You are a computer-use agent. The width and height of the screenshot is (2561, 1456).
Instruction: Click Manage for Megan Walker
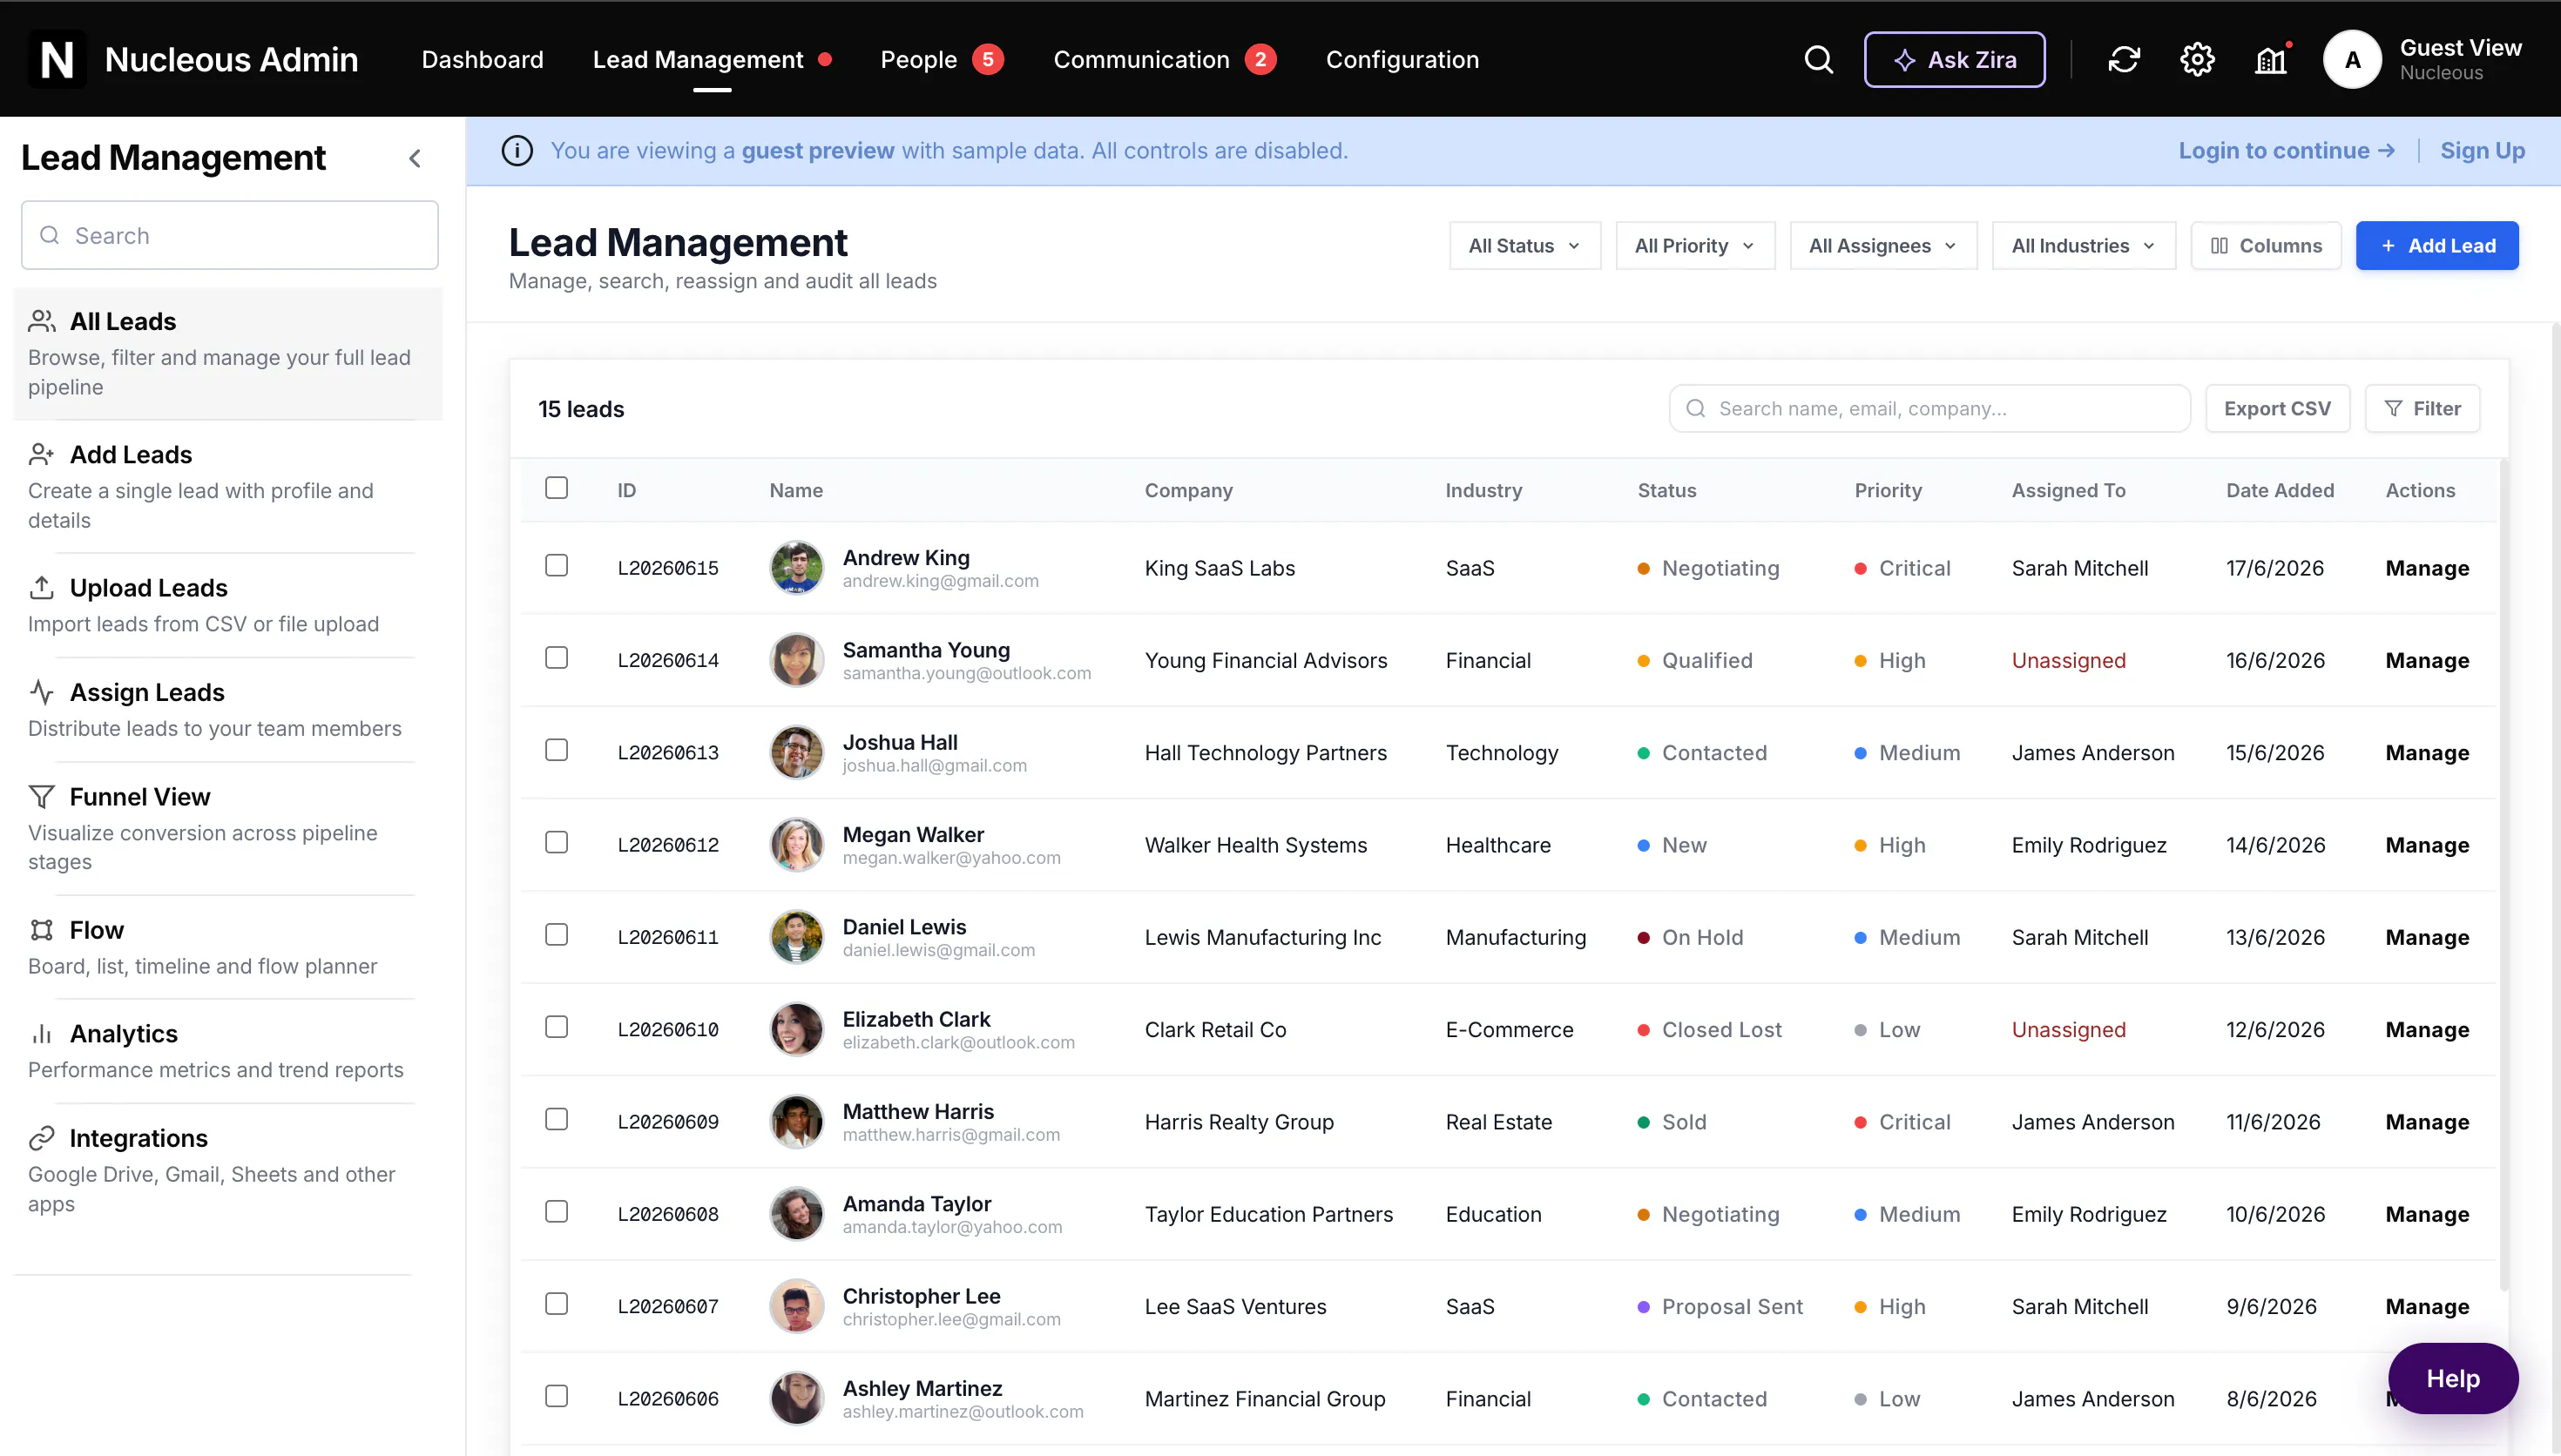click(2427, 845)
